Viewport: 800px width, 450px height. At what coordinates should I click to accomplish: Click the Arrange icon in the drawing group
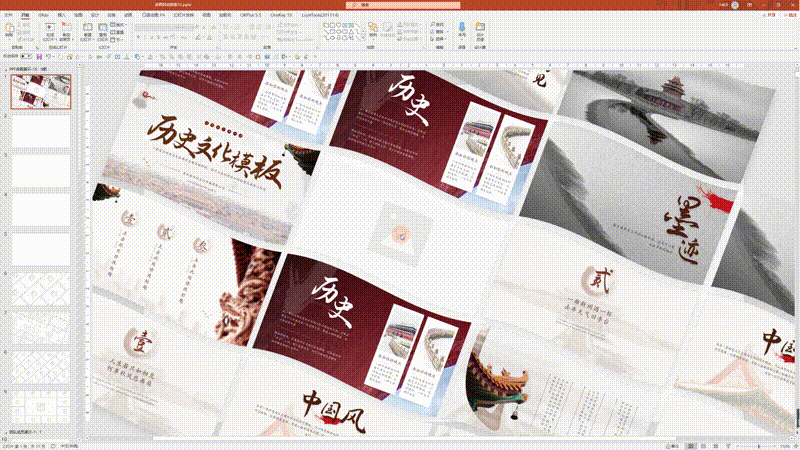click(x=373, y=28)
